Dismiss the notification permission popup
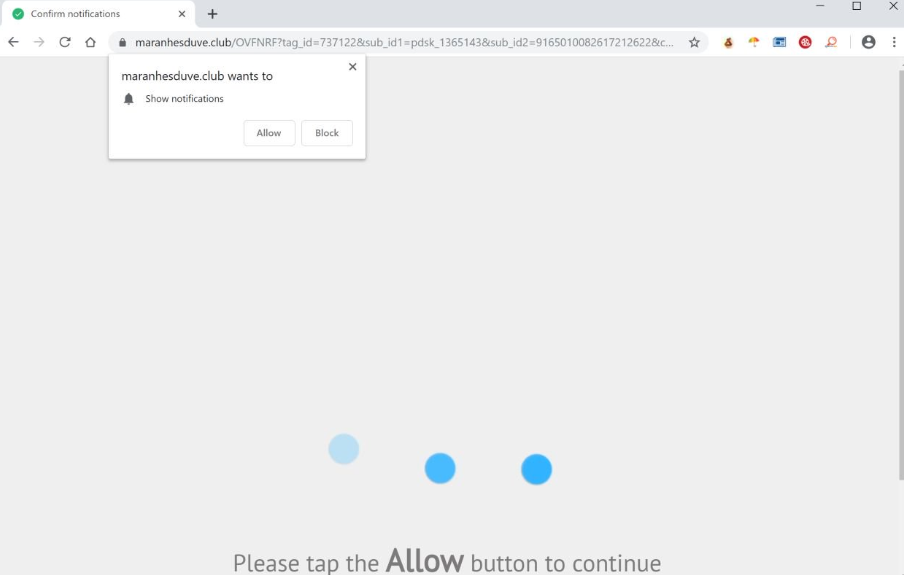Screen dimensions: 904x575 [353, 67]
